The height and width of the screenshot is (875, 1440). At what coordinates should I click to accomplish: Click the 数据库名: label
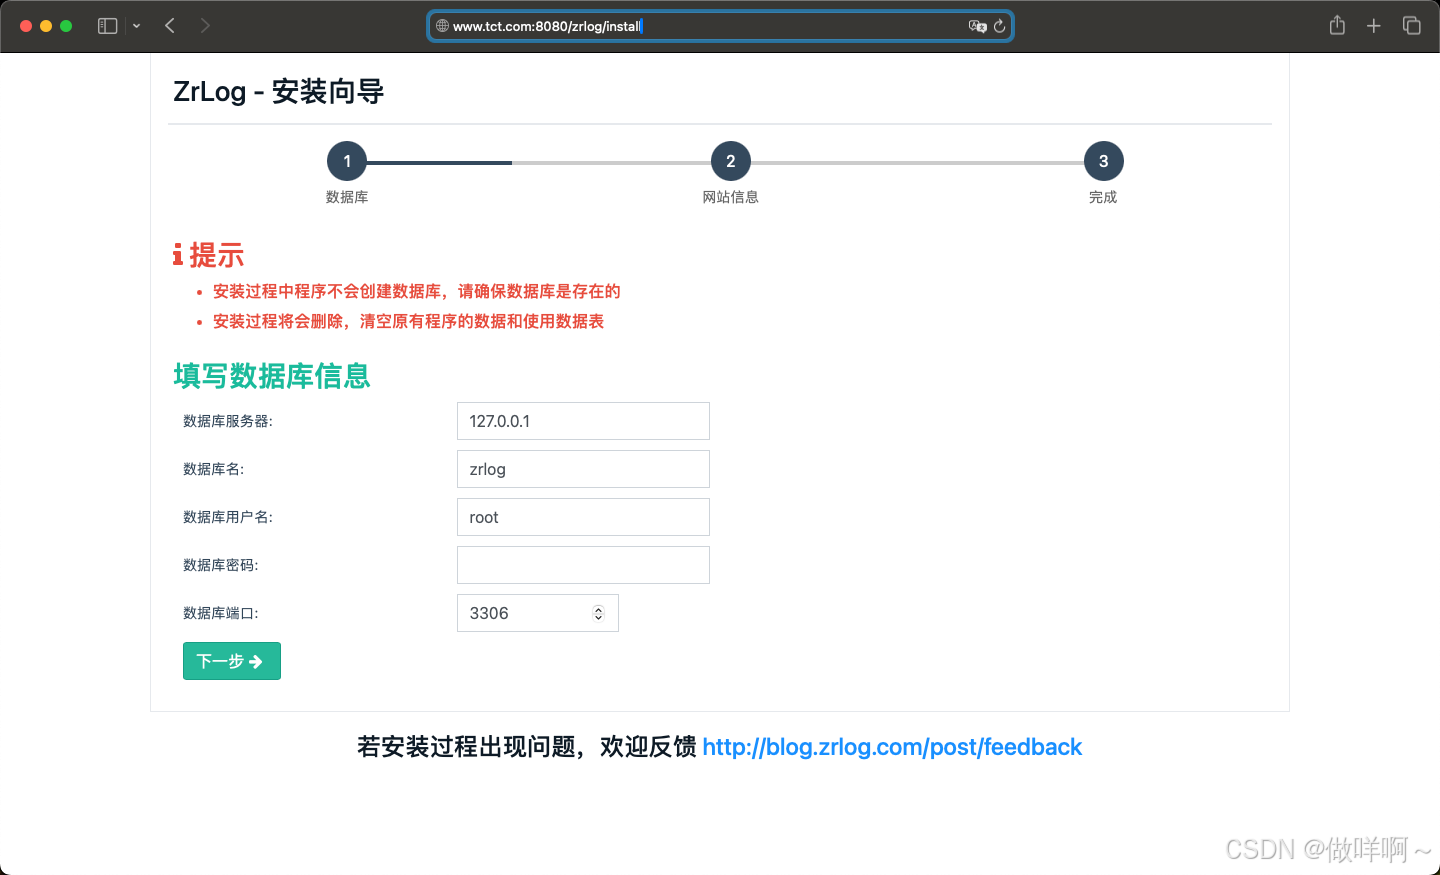(214, 469)
